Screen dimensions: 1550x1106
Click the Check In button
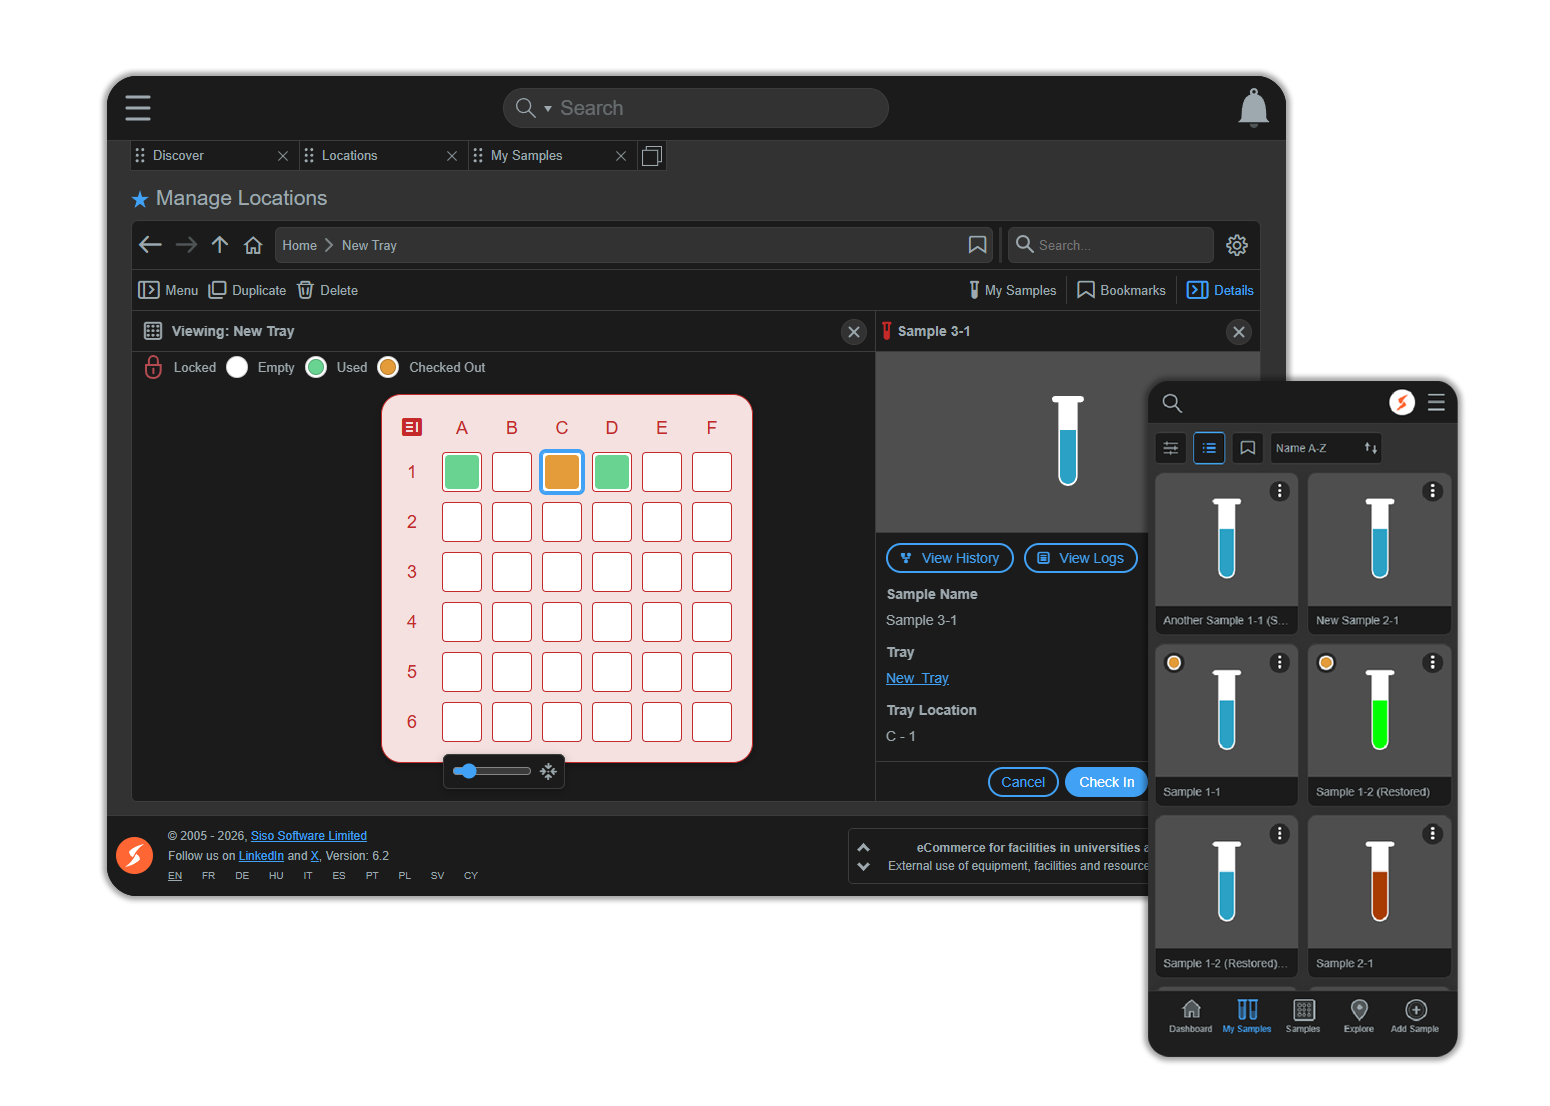click(1105, 781)
